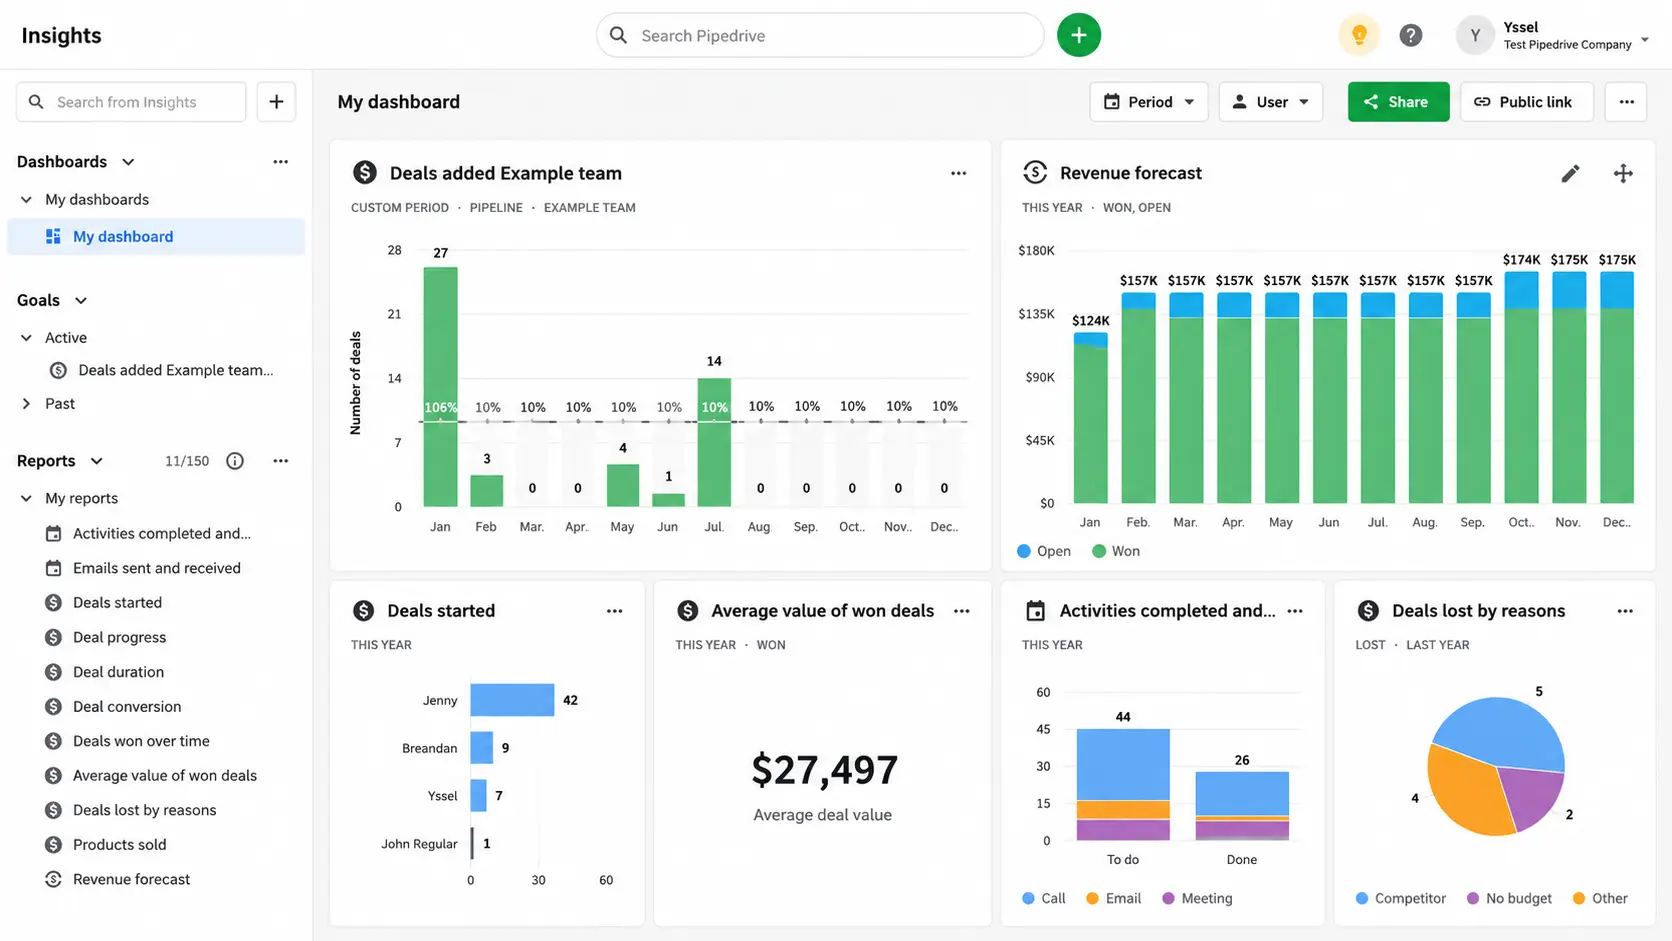Viewport: 1672px width, 941px height.
Task: Click the Deals lost by reasons dollar icon
Action: 1368,610
